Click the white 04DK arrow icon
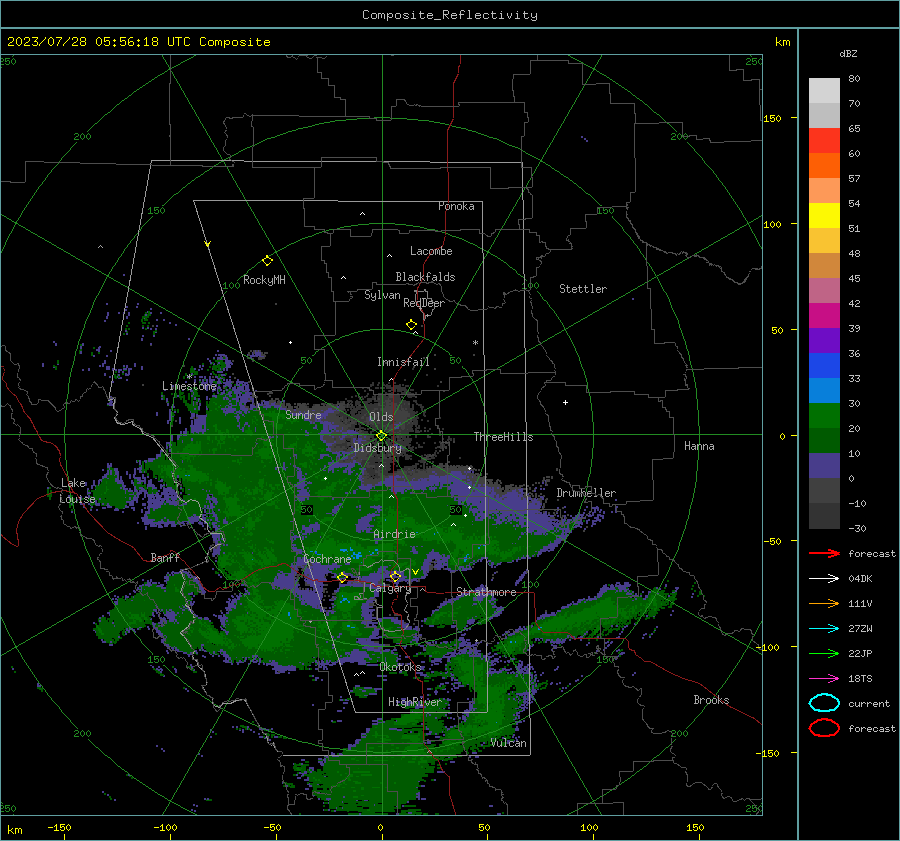Image resolution: width=900 pixels, height=841 pixels. [x=824, y=579]
